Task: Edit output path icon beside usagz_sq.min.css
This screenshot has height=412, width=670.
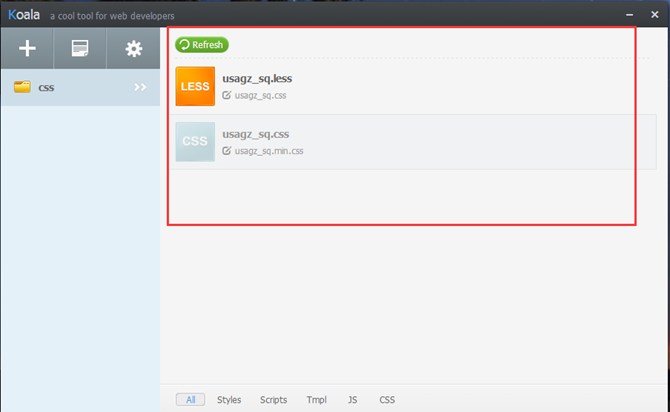Action: 226,151
